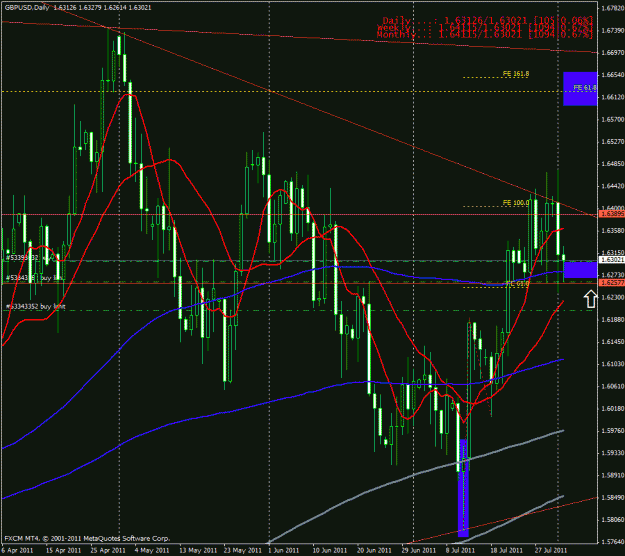Click the 1.66970 price scale value
The height and width of the screenshot is (556, 625).
coord(612,53)
